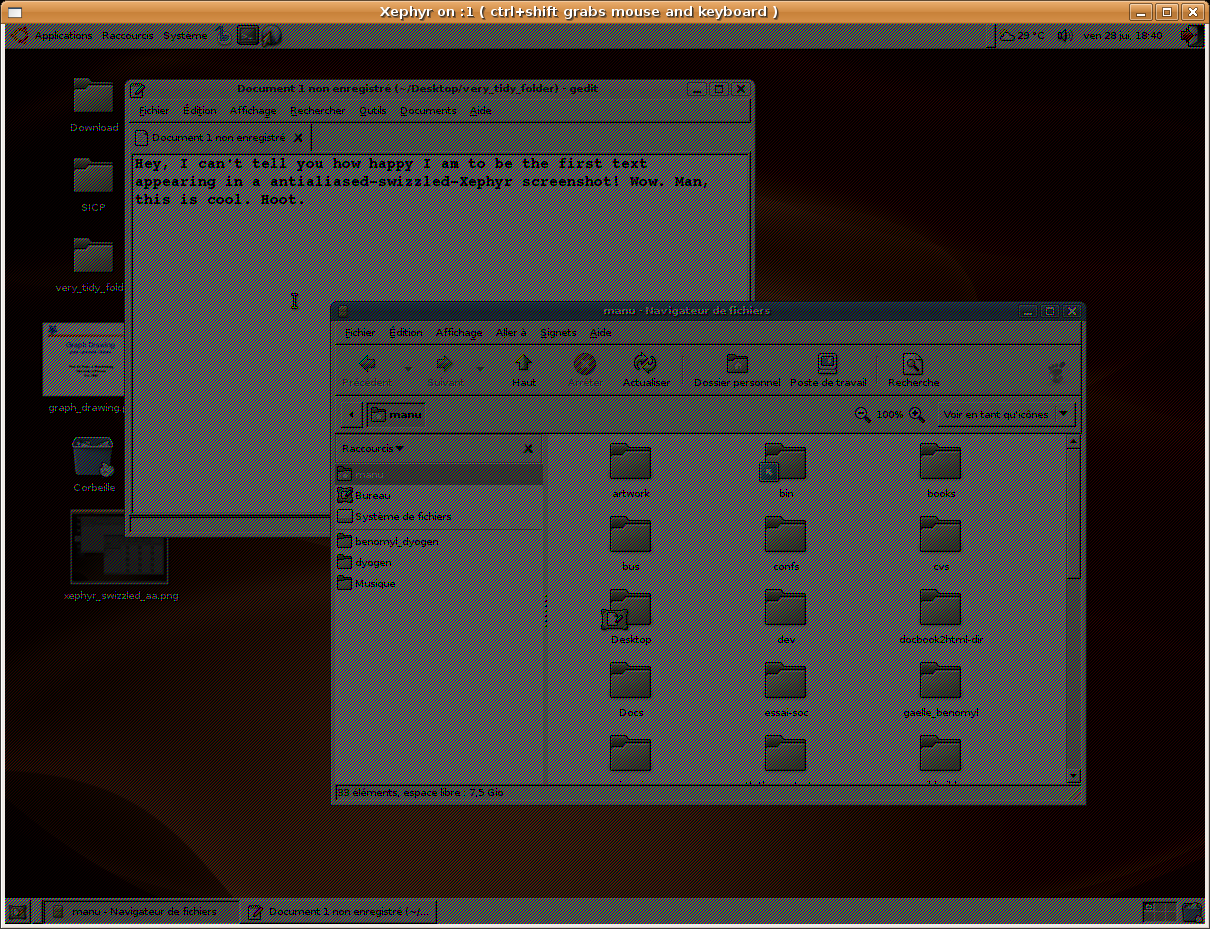Click the zoom in magnifier icon
1210x929 pixels.
coord(916,414)
